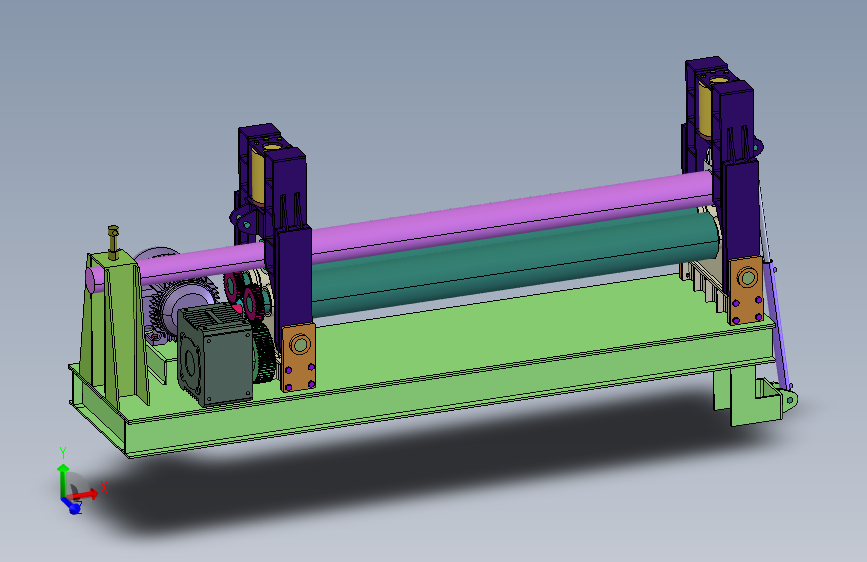Select the teal lower roller
This screenshot has width=867, height=562.
point(514,258)
